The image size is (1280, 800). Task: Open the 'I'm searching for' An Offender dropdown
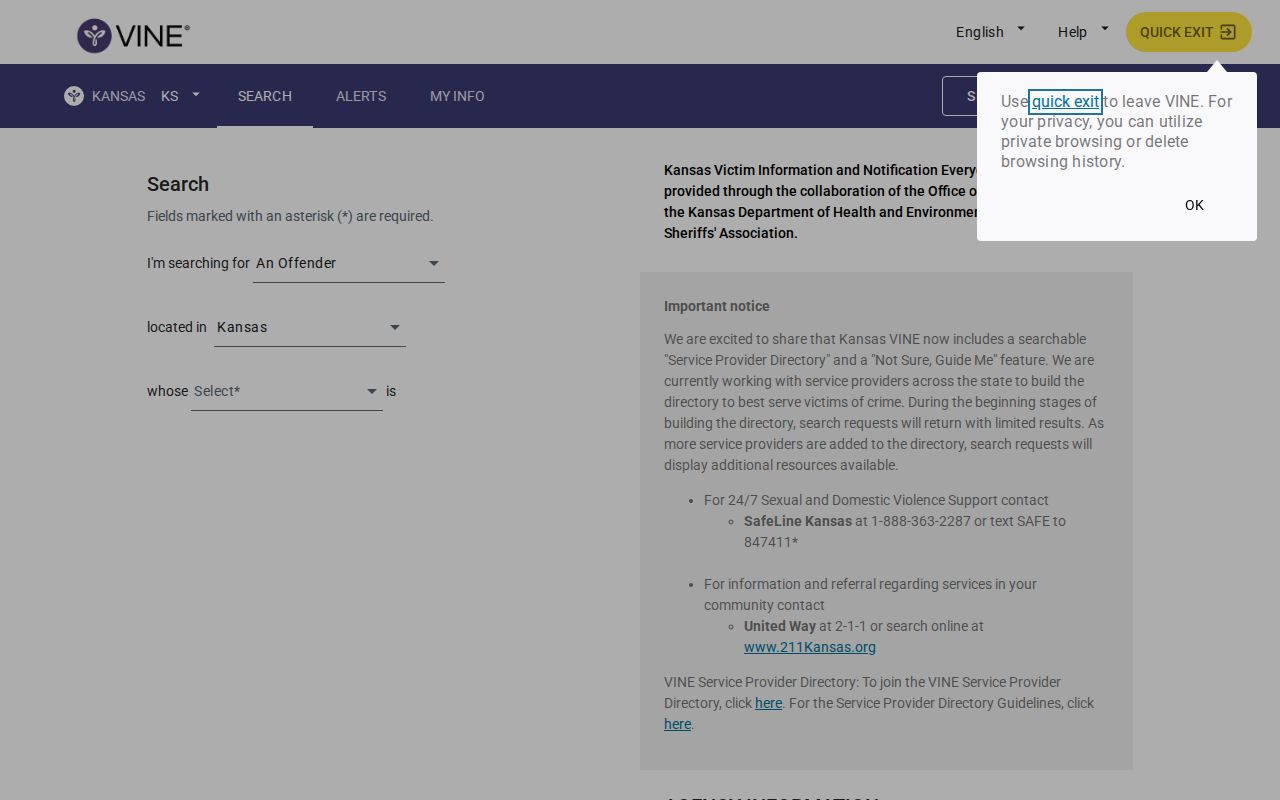click(x=348, y=263)
